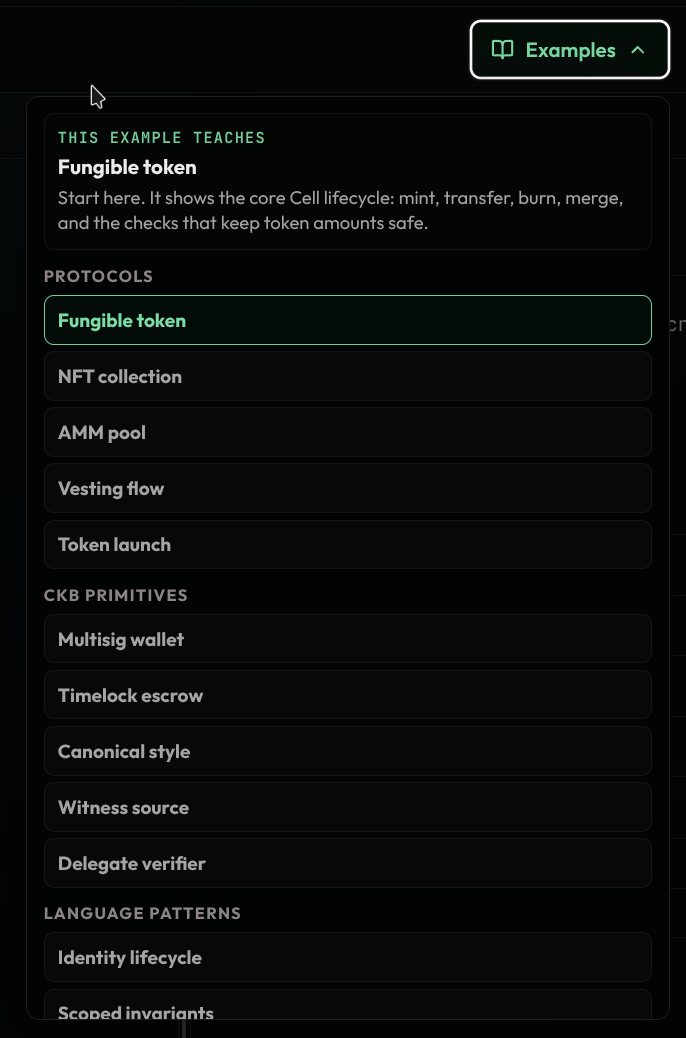The width and height of the screenshot is (686, 1038).
Task: Select the Fungible token example
Action: tap(348, 320)
